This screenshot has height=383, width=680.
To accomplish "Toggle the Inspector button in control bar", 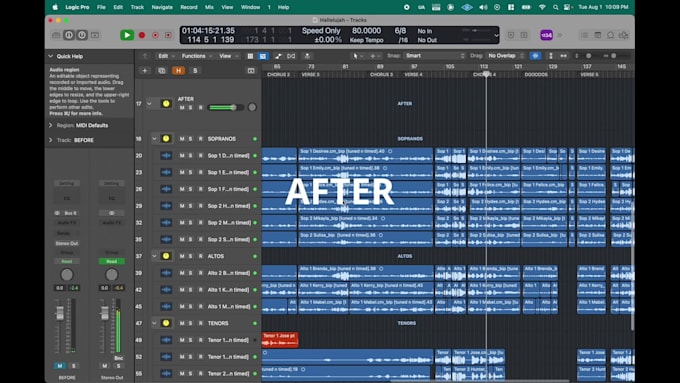I will pyautogui.click(x=69, y=35).
